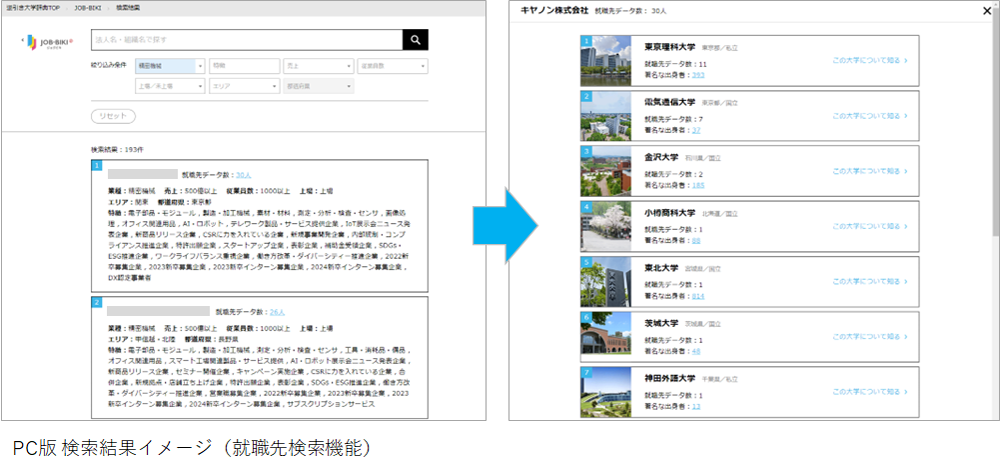Open この大学について知る for 東北大学
This screenshot has height=473, width=1000.
(869, 281)
